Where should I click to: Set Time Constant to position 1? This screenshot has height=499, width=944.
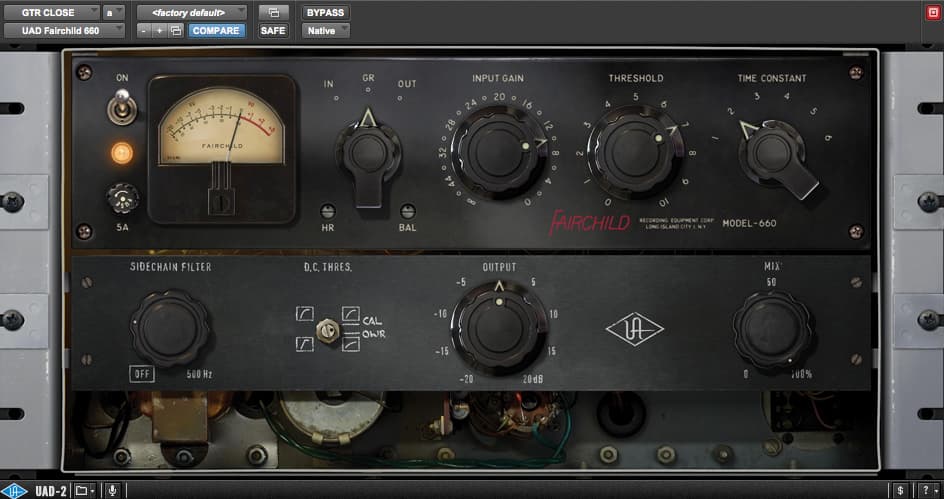(716, 139)
